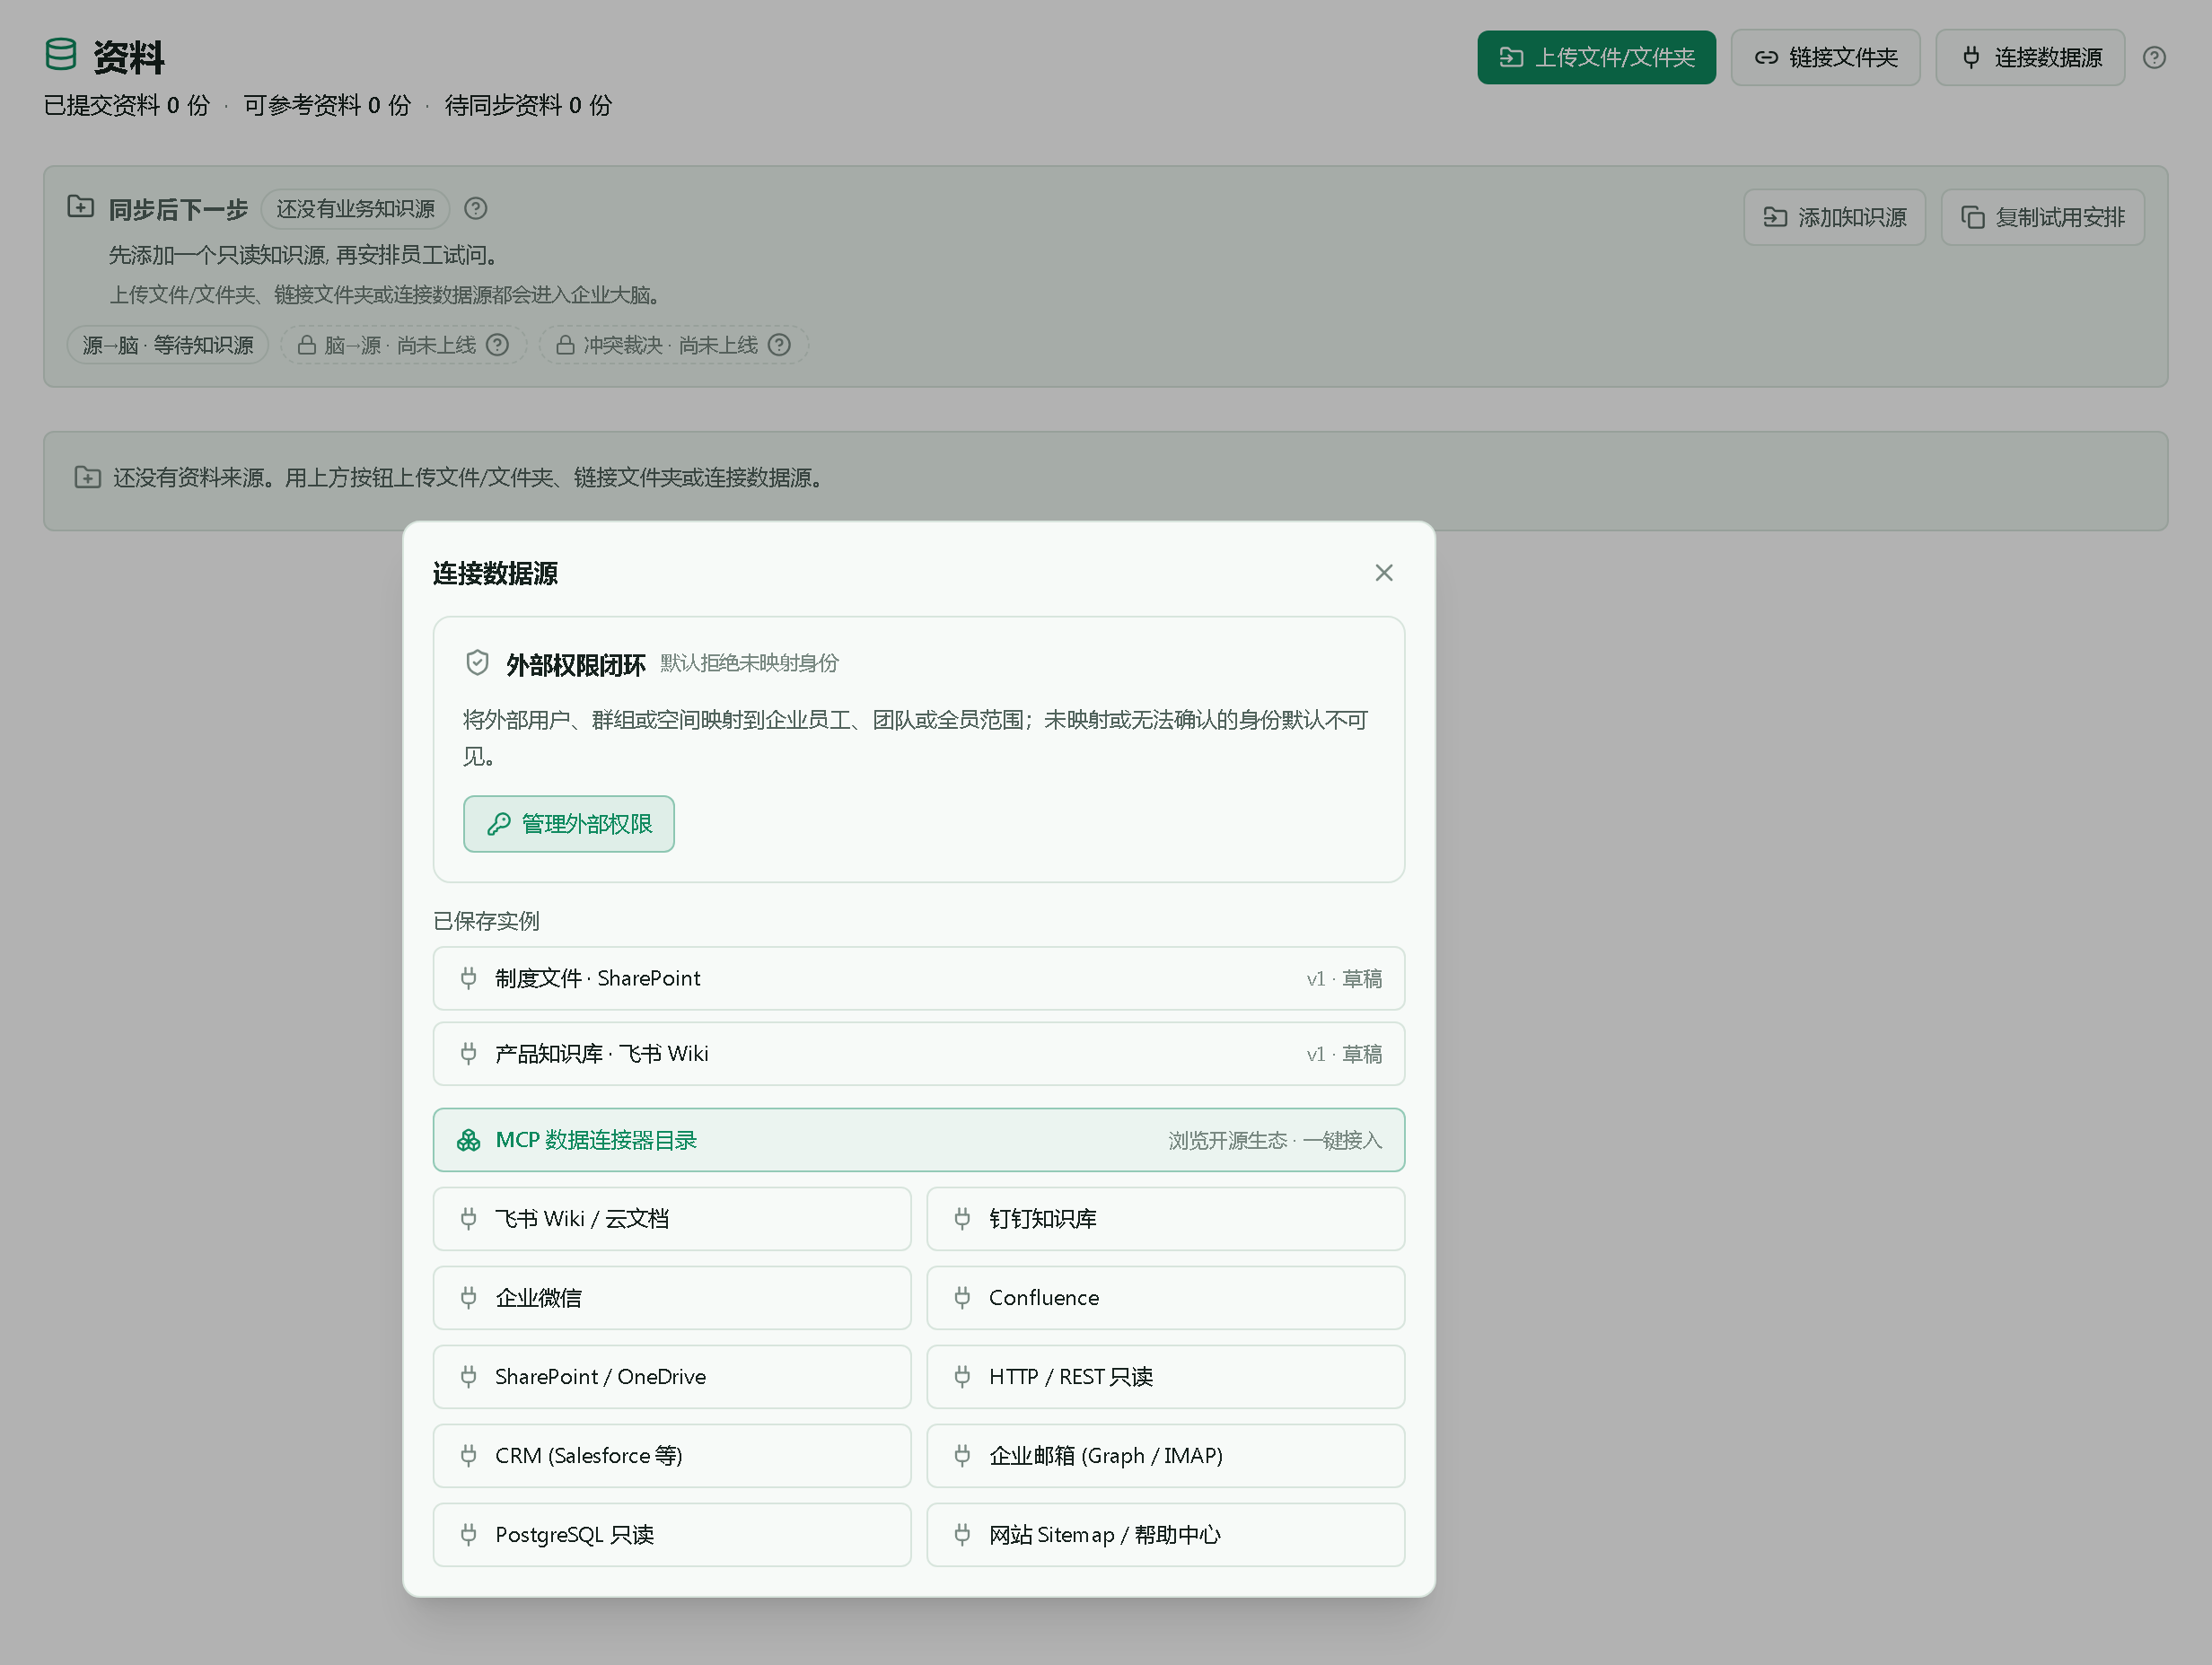This screenshot has width=2212, height=1665.
Task: Click the database icon next to 资料 title
Action: tap(61, 55)
